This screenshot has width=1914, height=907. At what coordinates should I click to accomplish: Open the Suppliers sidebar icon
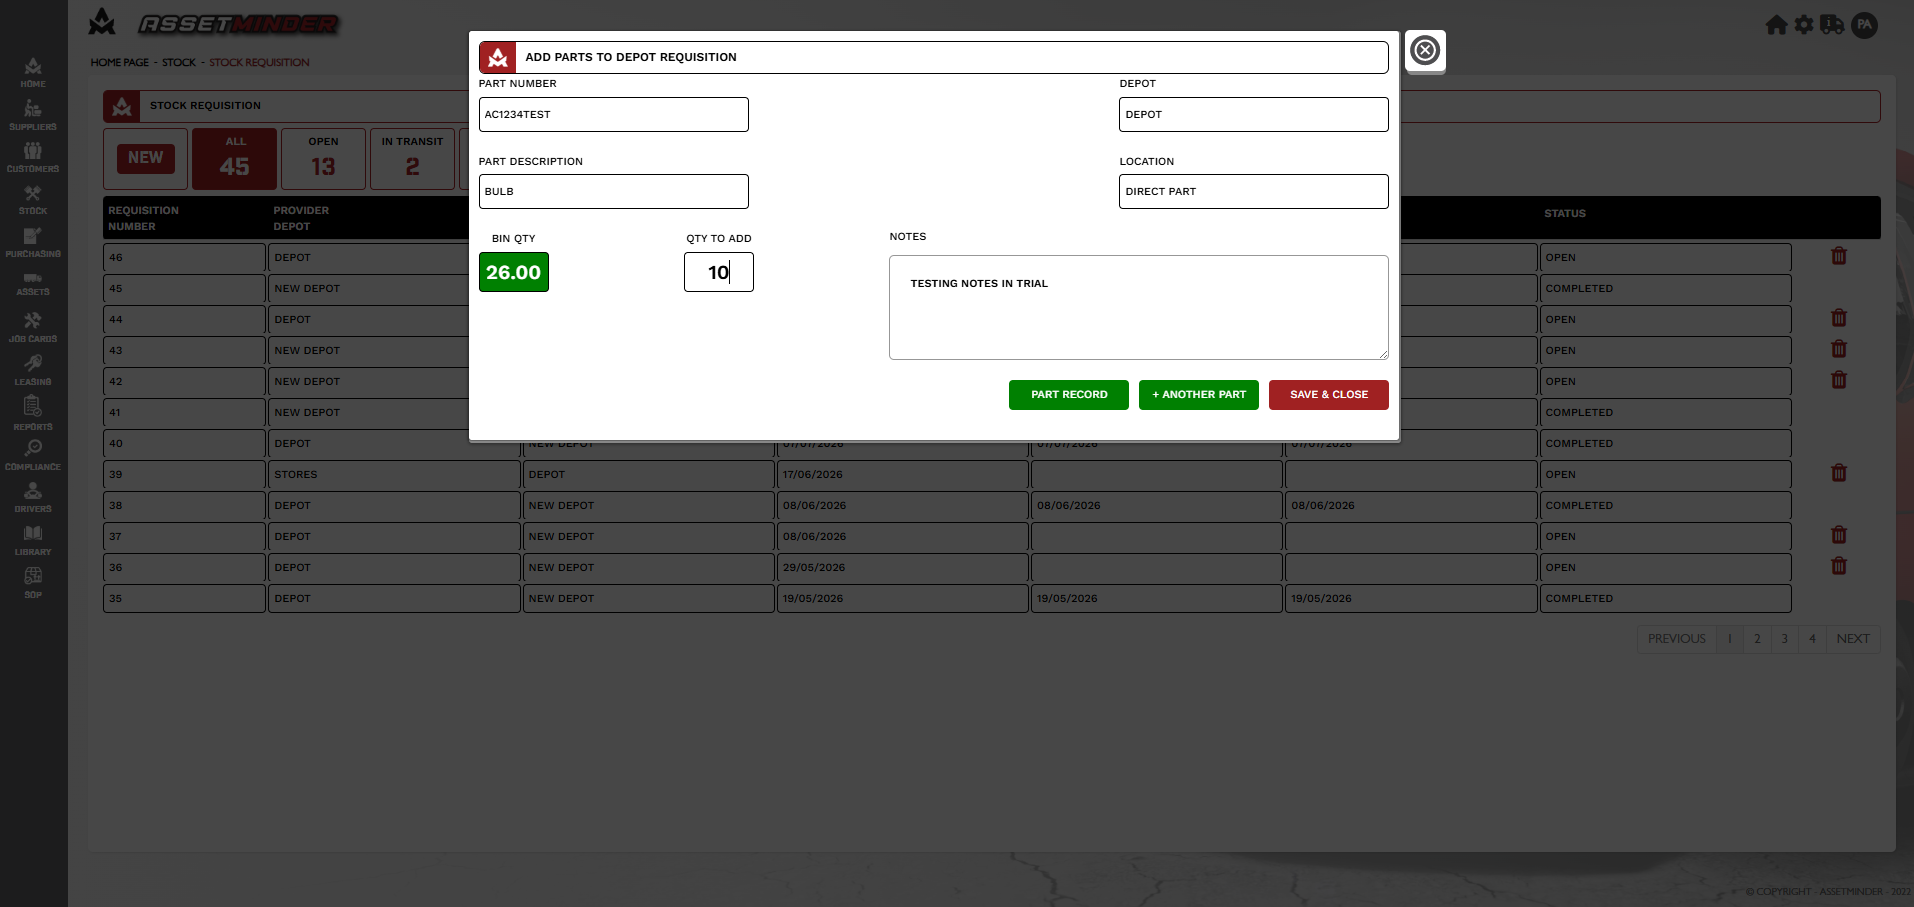(33, 115)
